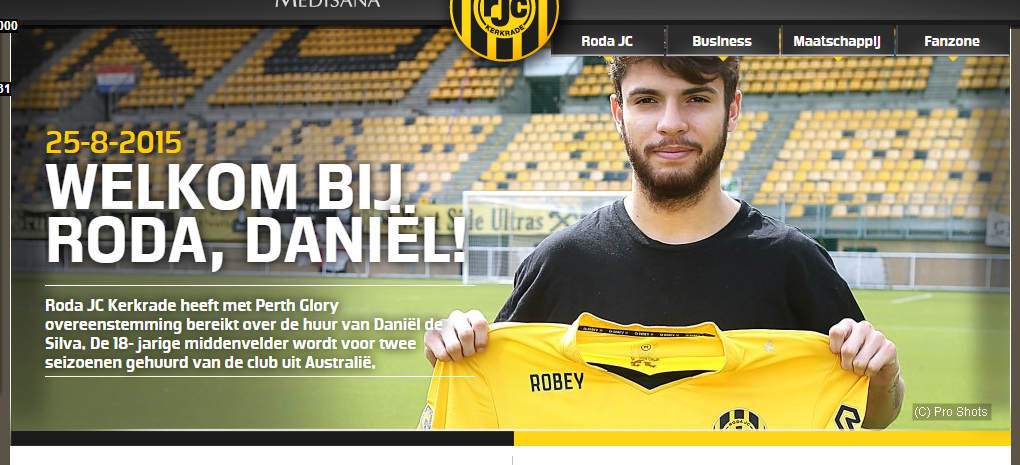Image resolution: width=1020 pixels, height=465 pixels.
Task: Click the black bar below the banner
Action: [262, 438]
